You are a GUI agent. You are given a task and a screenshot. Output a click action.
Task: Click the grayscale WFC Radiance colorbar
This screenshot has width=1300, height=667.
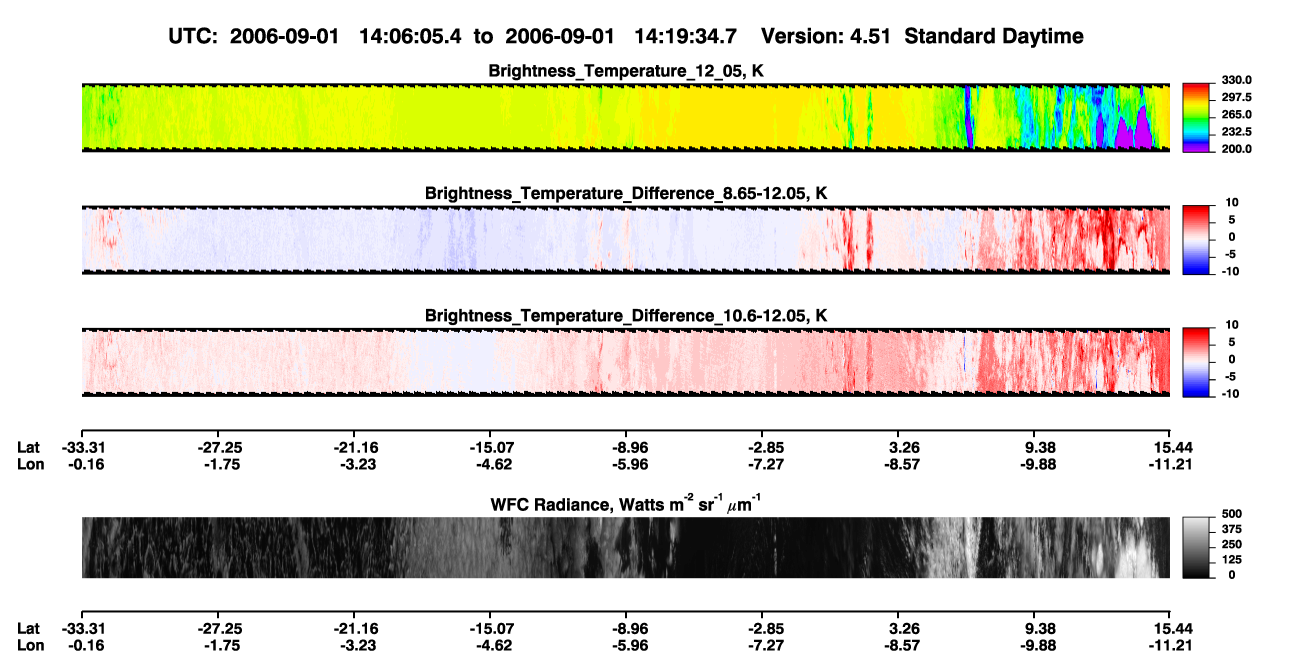pyautogui.click(x=1196, y=547)
